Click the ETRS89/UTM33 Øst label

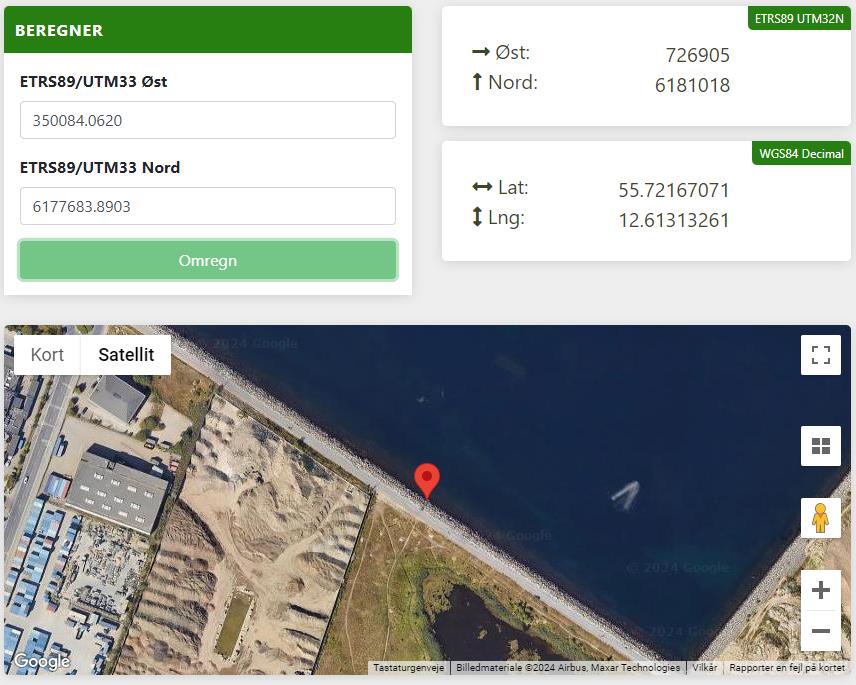pyautogui.click(x=93, y=82)
